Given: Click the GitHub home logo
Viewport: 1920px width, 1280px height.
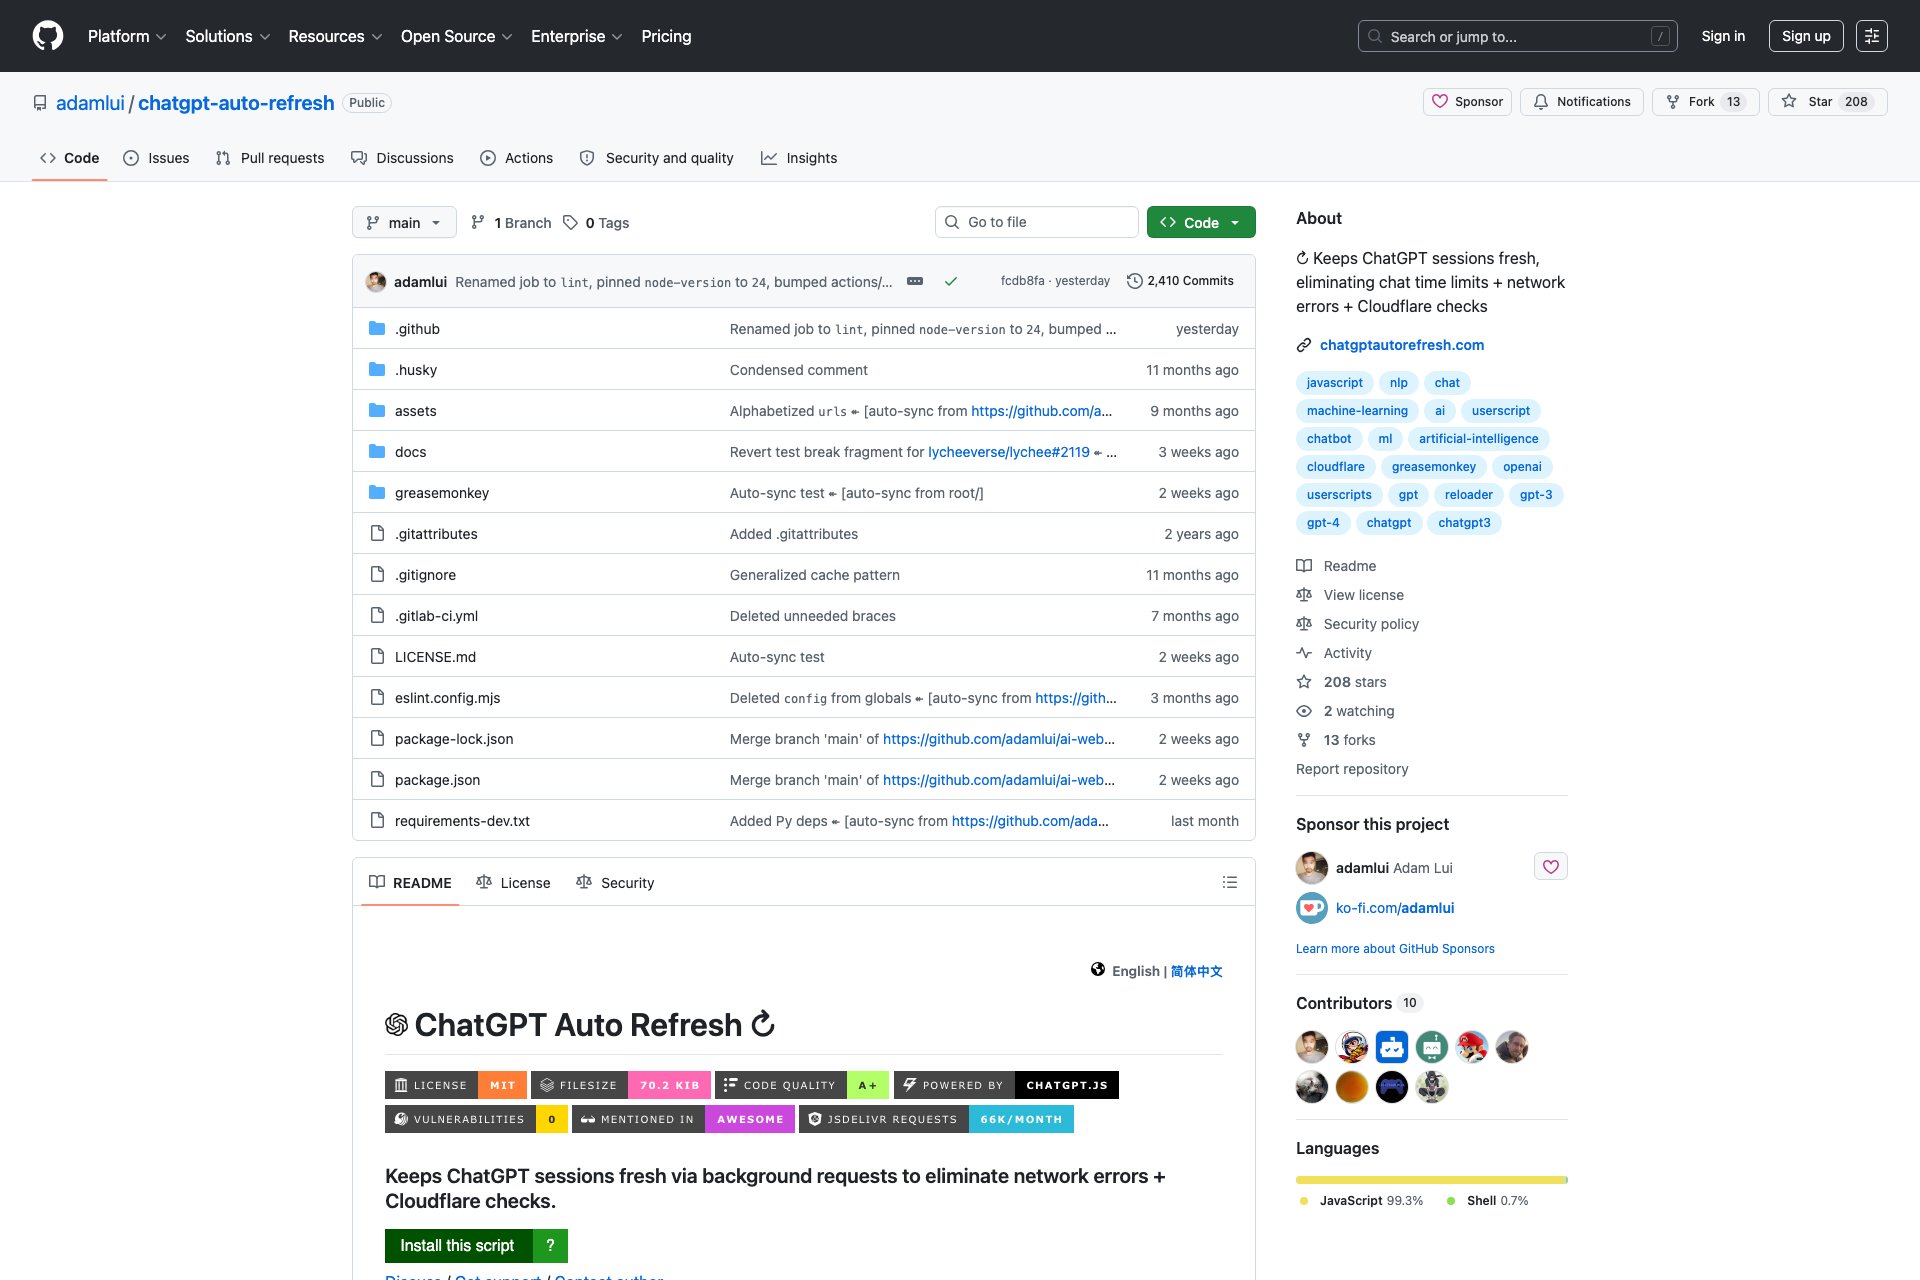Looking at the screenshot, I should (x=46, y=35).
